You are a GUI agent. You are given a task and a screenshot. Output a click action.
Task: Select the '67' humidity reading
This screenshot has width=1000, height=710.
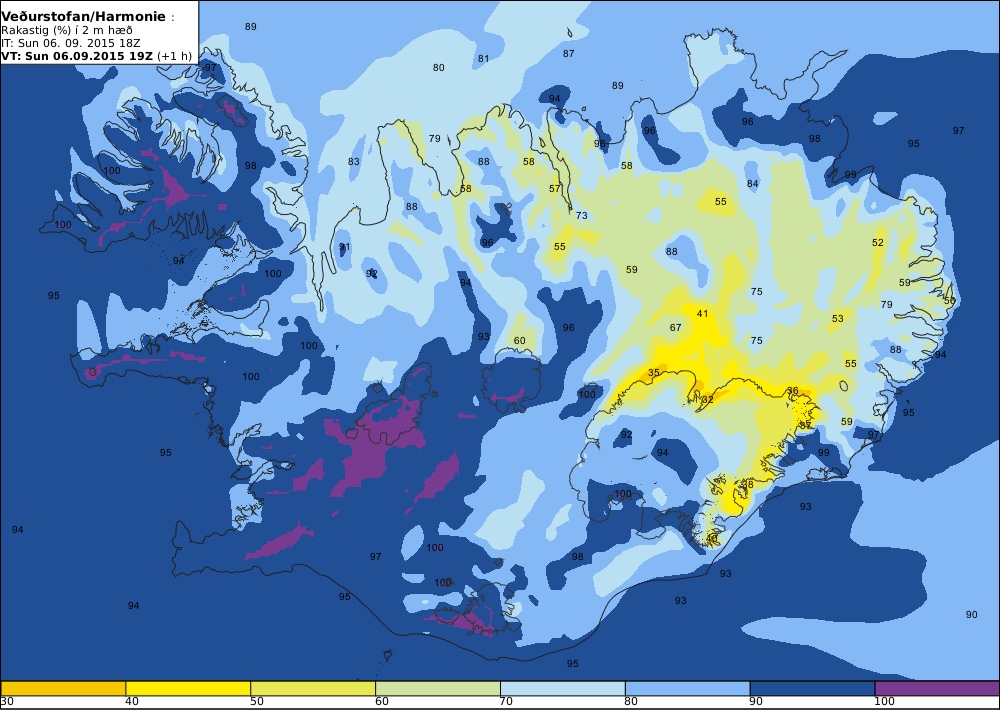[675, 327]
